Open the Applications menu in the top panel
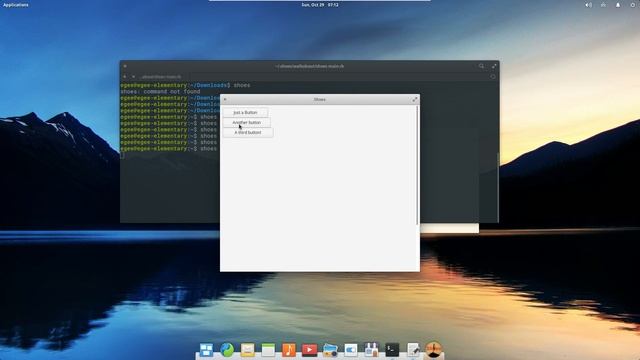This screenshot has height=360, width=640. tap(16, 5)
